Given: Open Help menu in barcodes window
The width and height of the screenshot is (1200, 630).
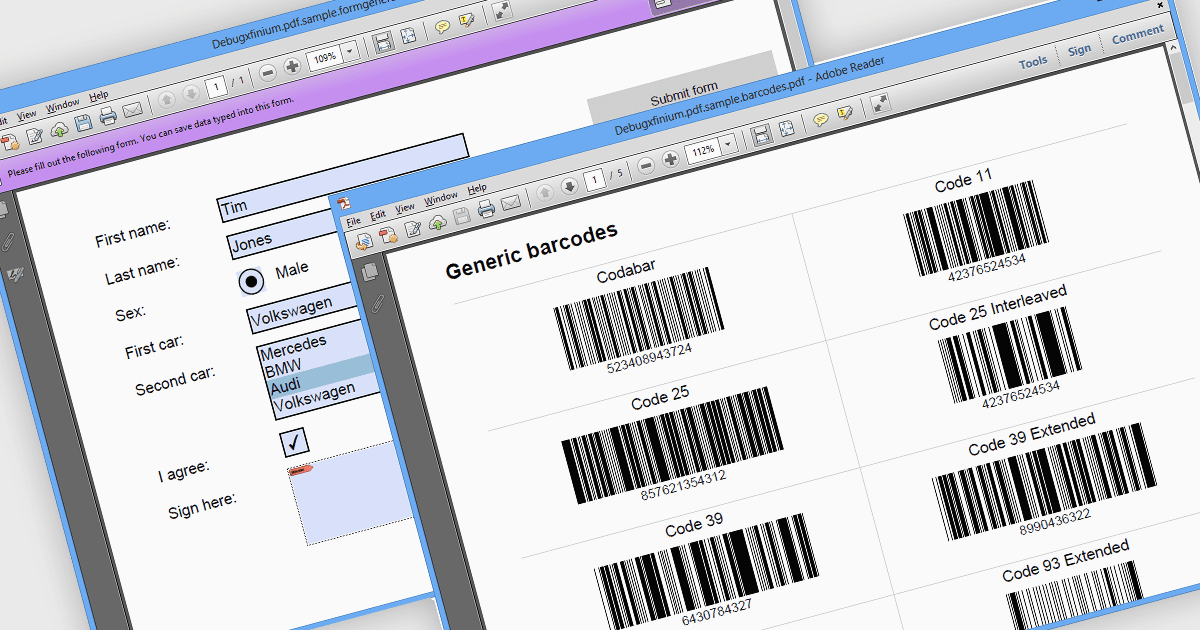Looking at the screenshot, I should pos(477,188).
